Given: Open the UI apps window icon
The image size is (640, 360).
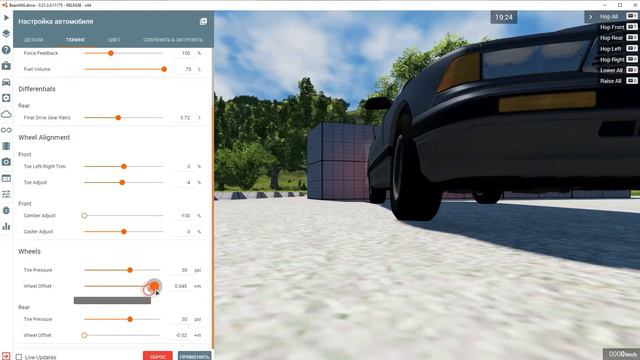Looking at the screenshot, I should (6, 178).
